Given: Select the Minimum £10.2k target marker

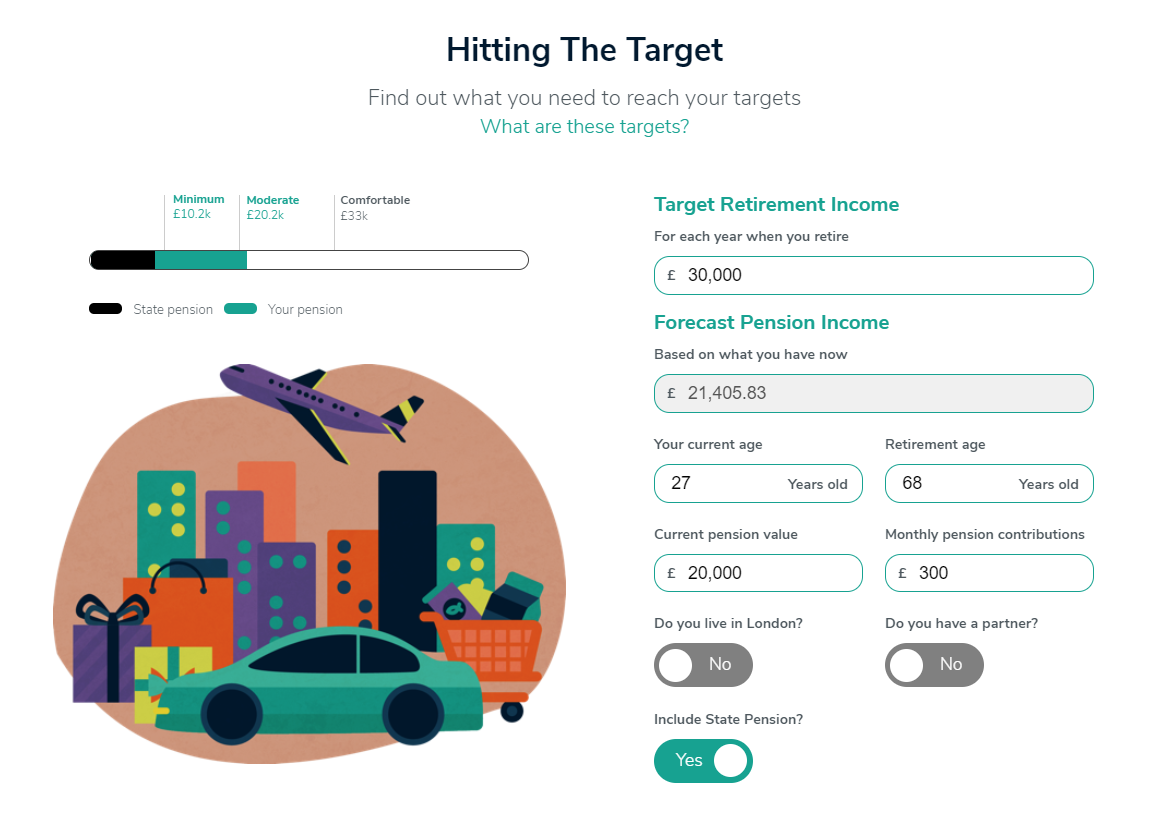Looking at the screenshot, I should 197,206.
